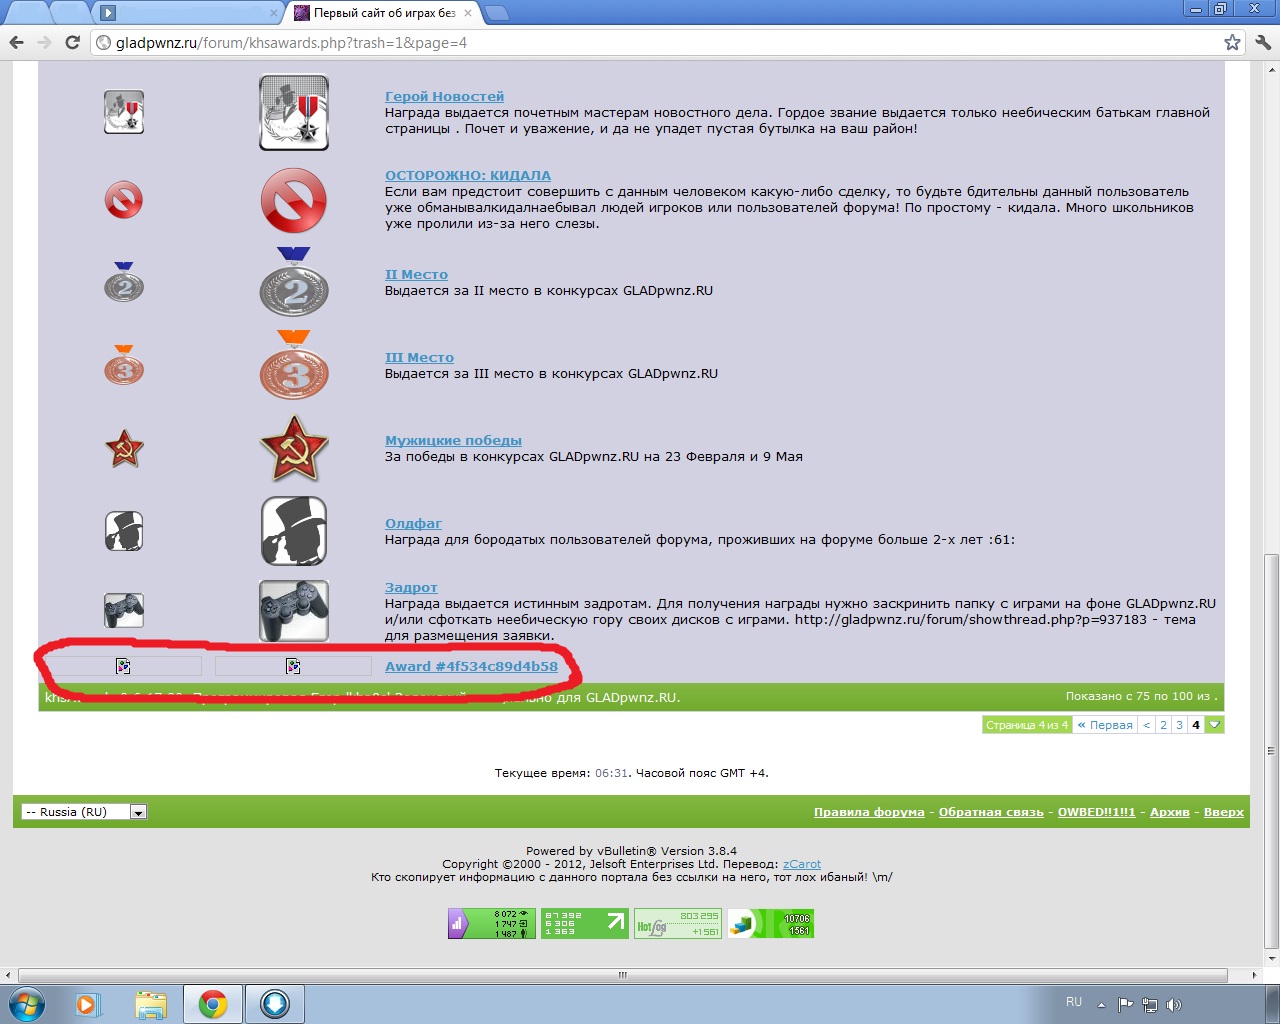Viewport: 1280px width, 1024px height.
Task: Open the III Место award link
Action: (419, 357)
